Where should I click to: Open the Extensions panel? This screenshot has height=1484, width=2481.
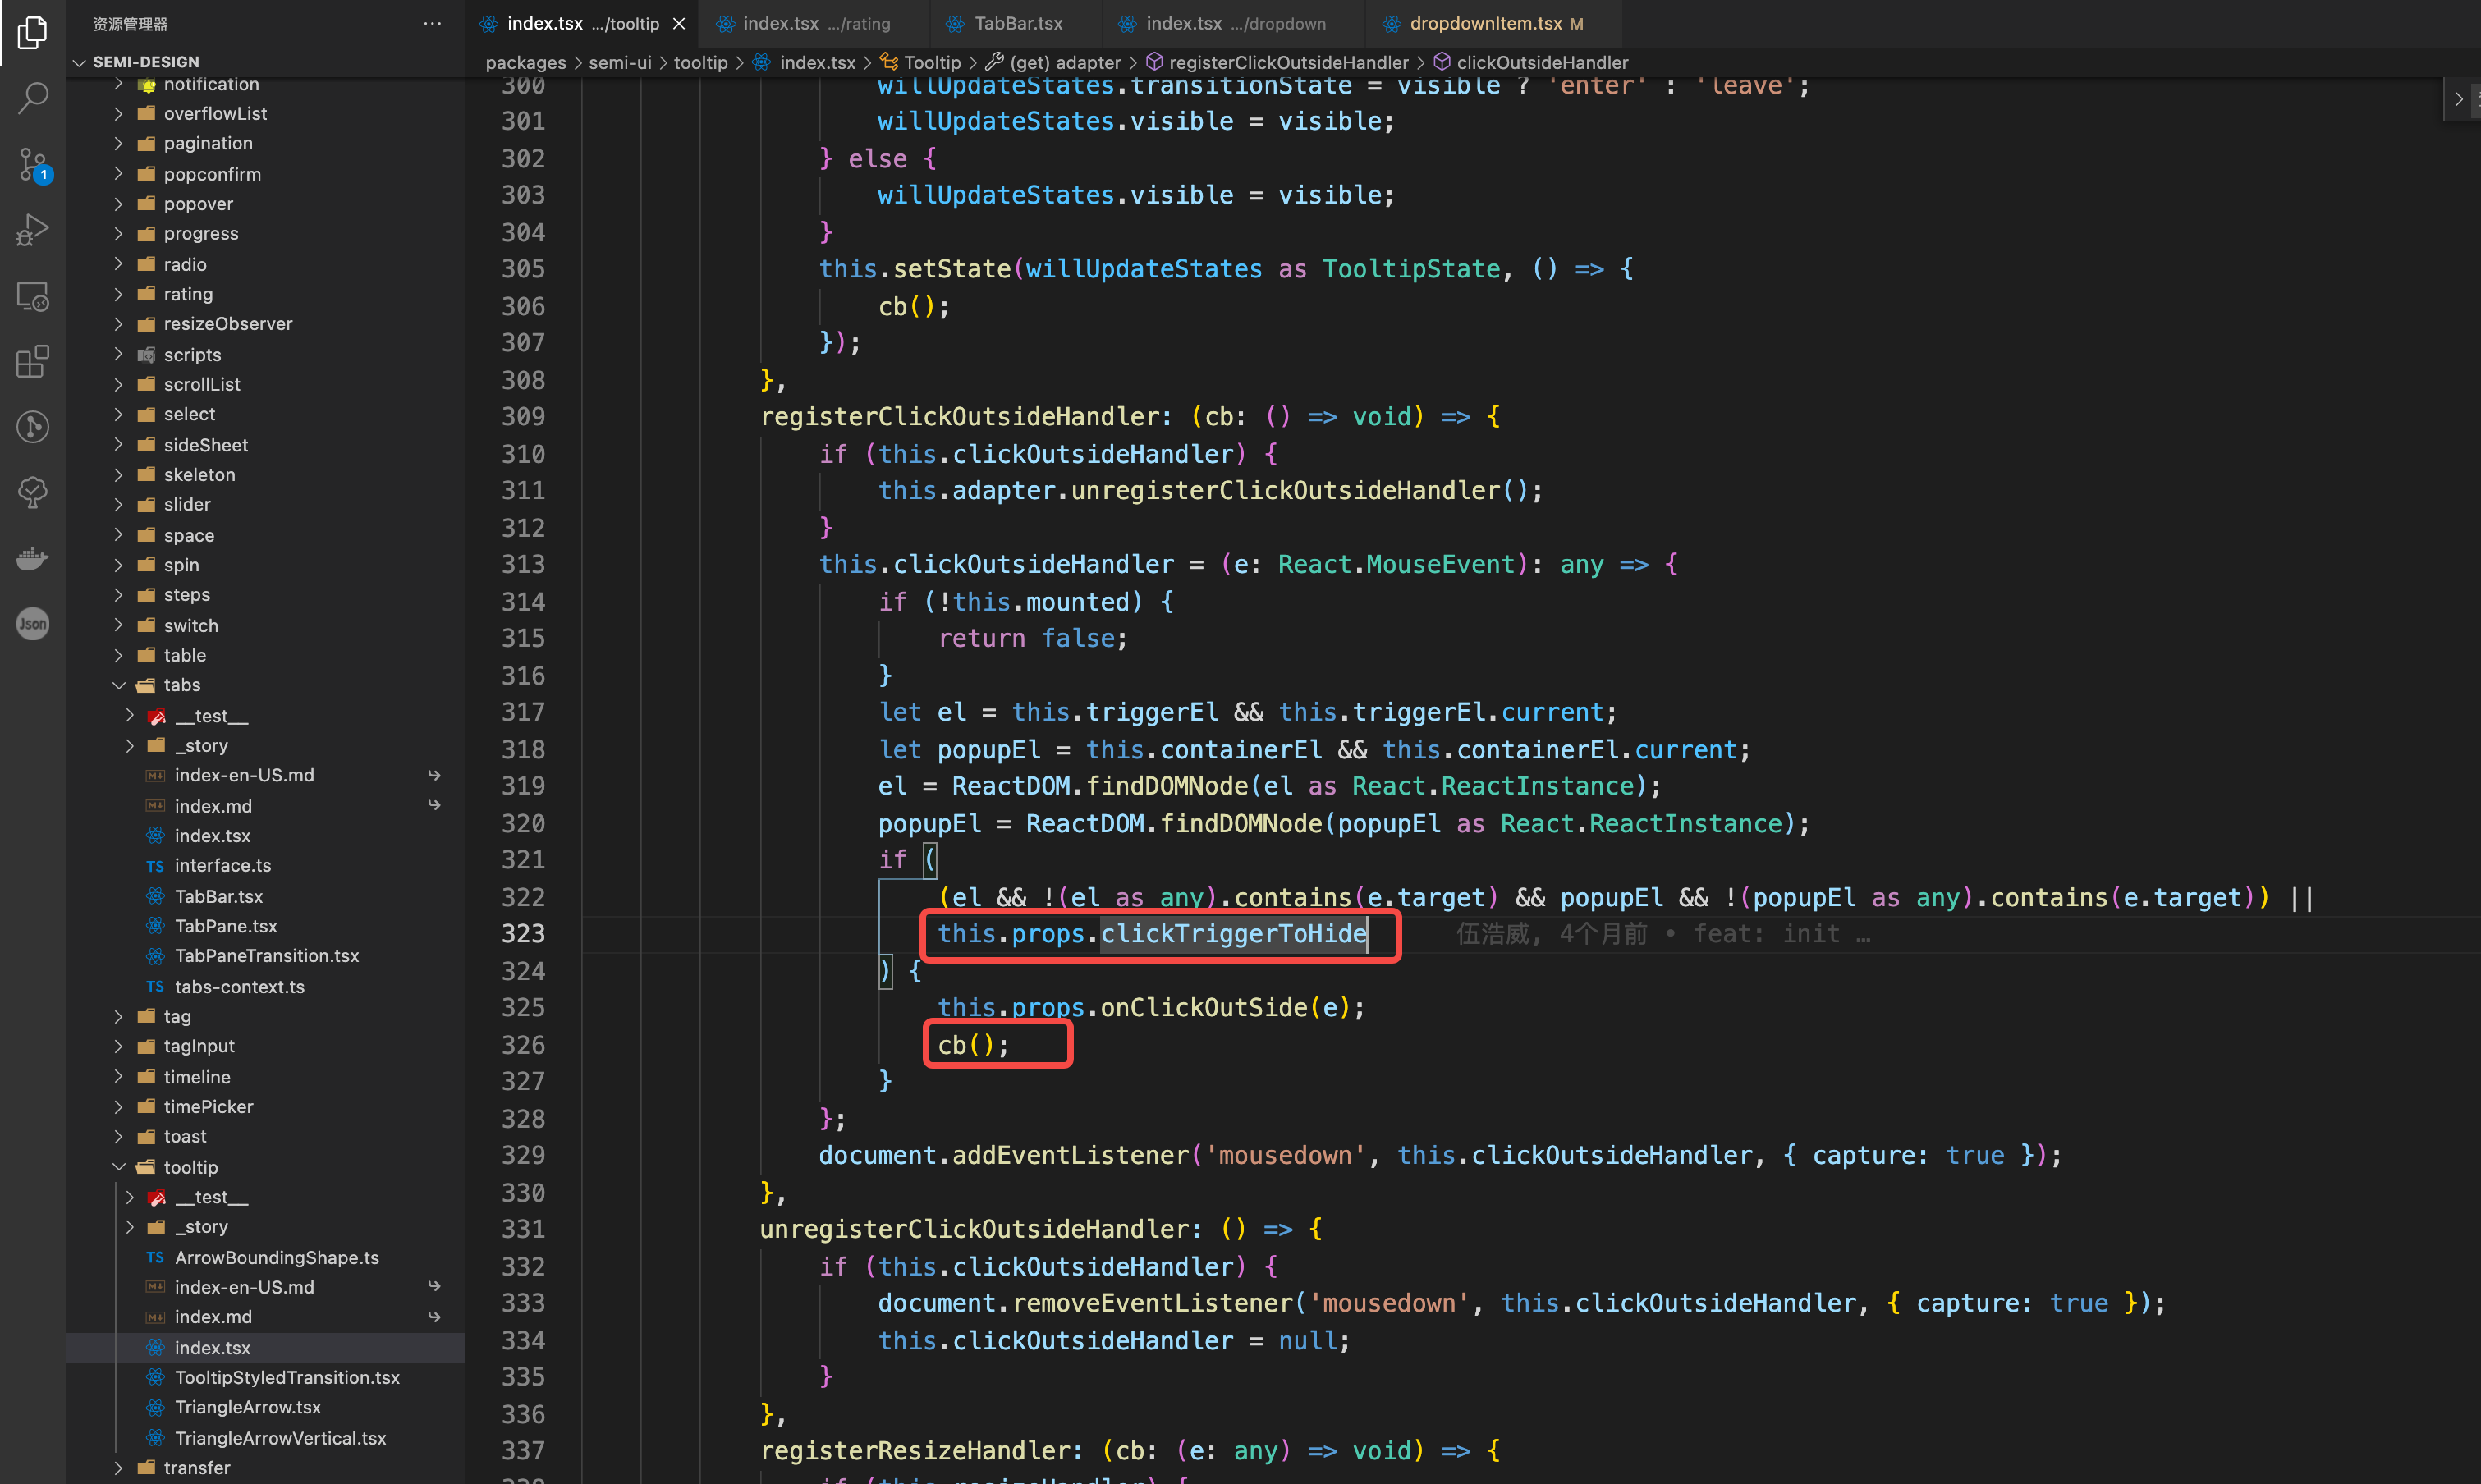point(33,361)
